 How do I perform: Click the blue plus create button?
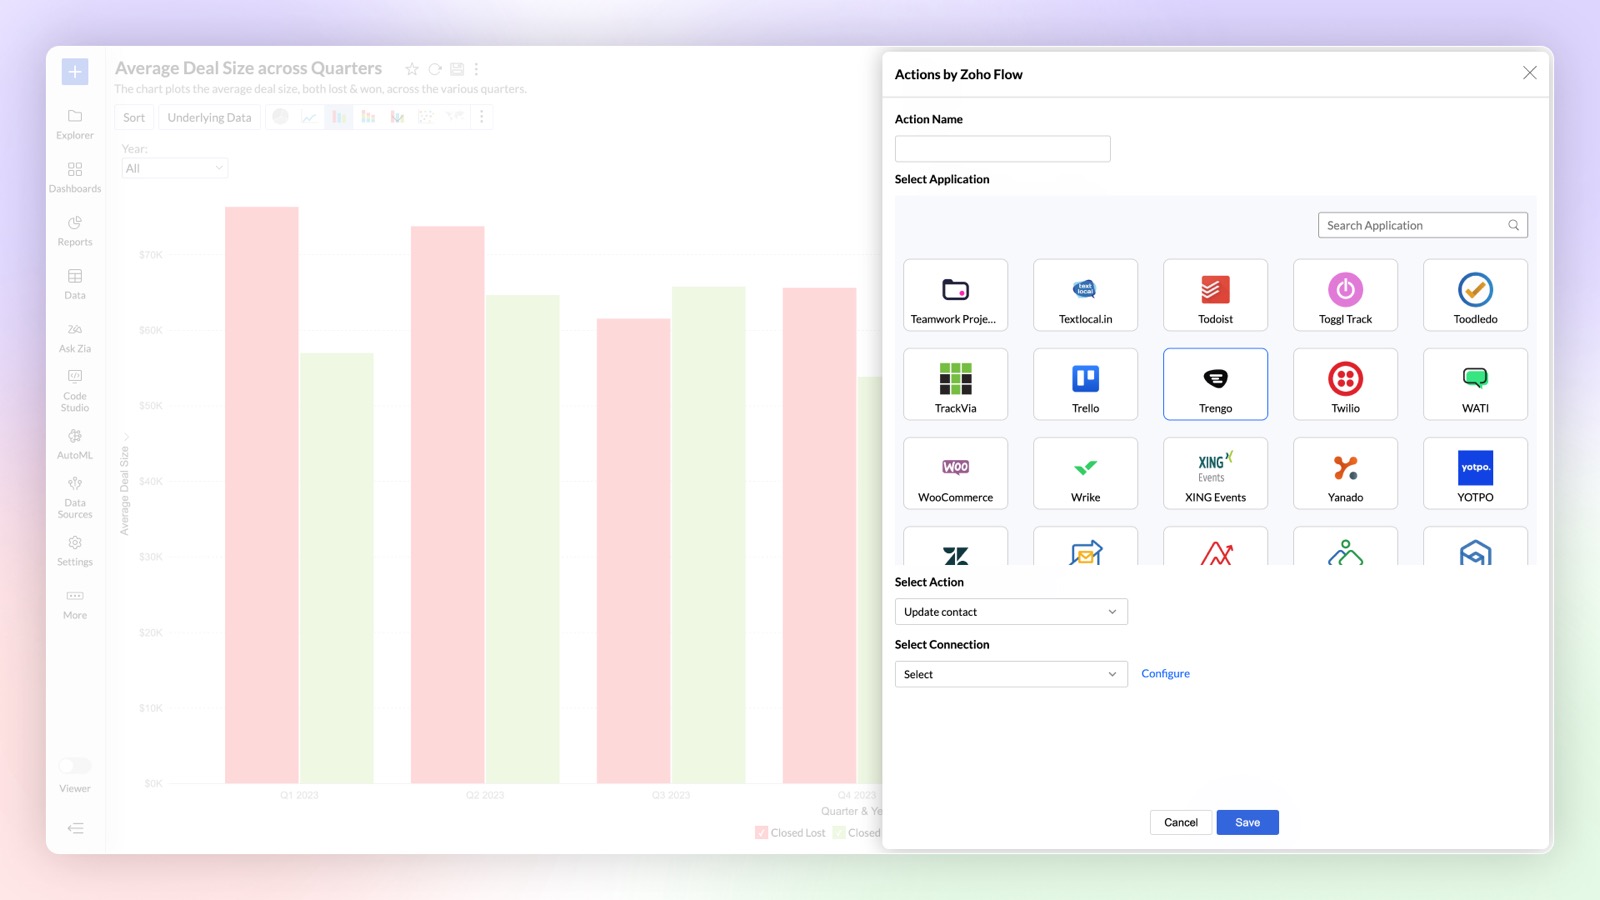(x=75, y=71)
